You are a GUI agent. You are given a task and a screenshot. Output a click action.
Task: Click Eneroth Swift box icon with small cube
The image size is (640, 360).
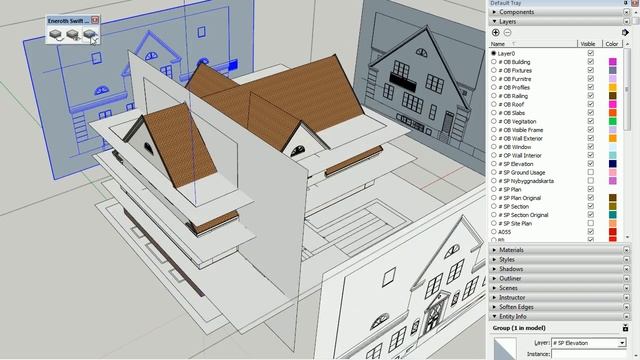[73, 35]
